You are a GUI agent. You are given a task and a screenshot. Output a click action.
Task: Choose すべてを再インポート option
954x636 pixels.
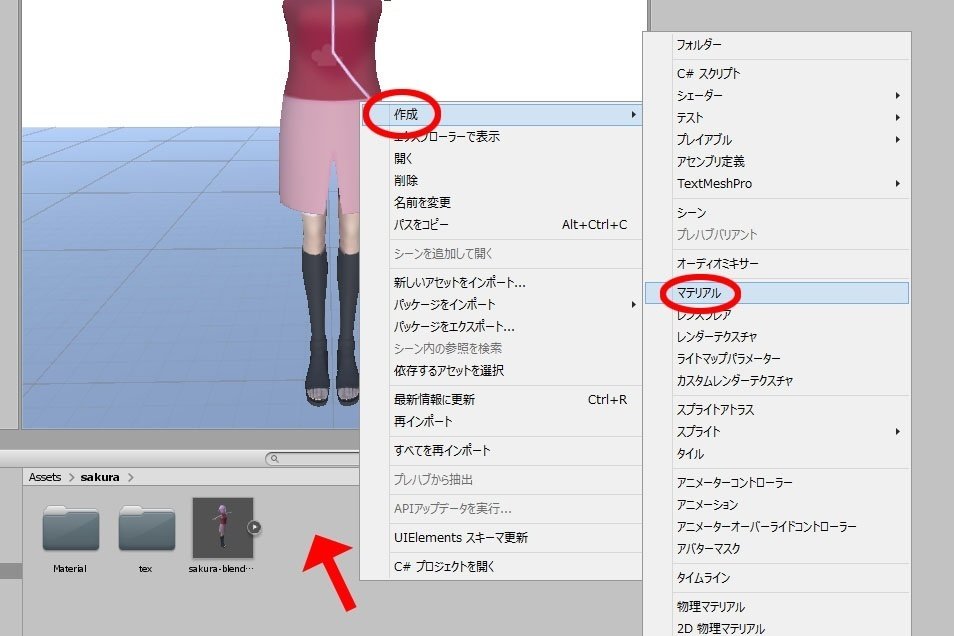click(501, 450)
